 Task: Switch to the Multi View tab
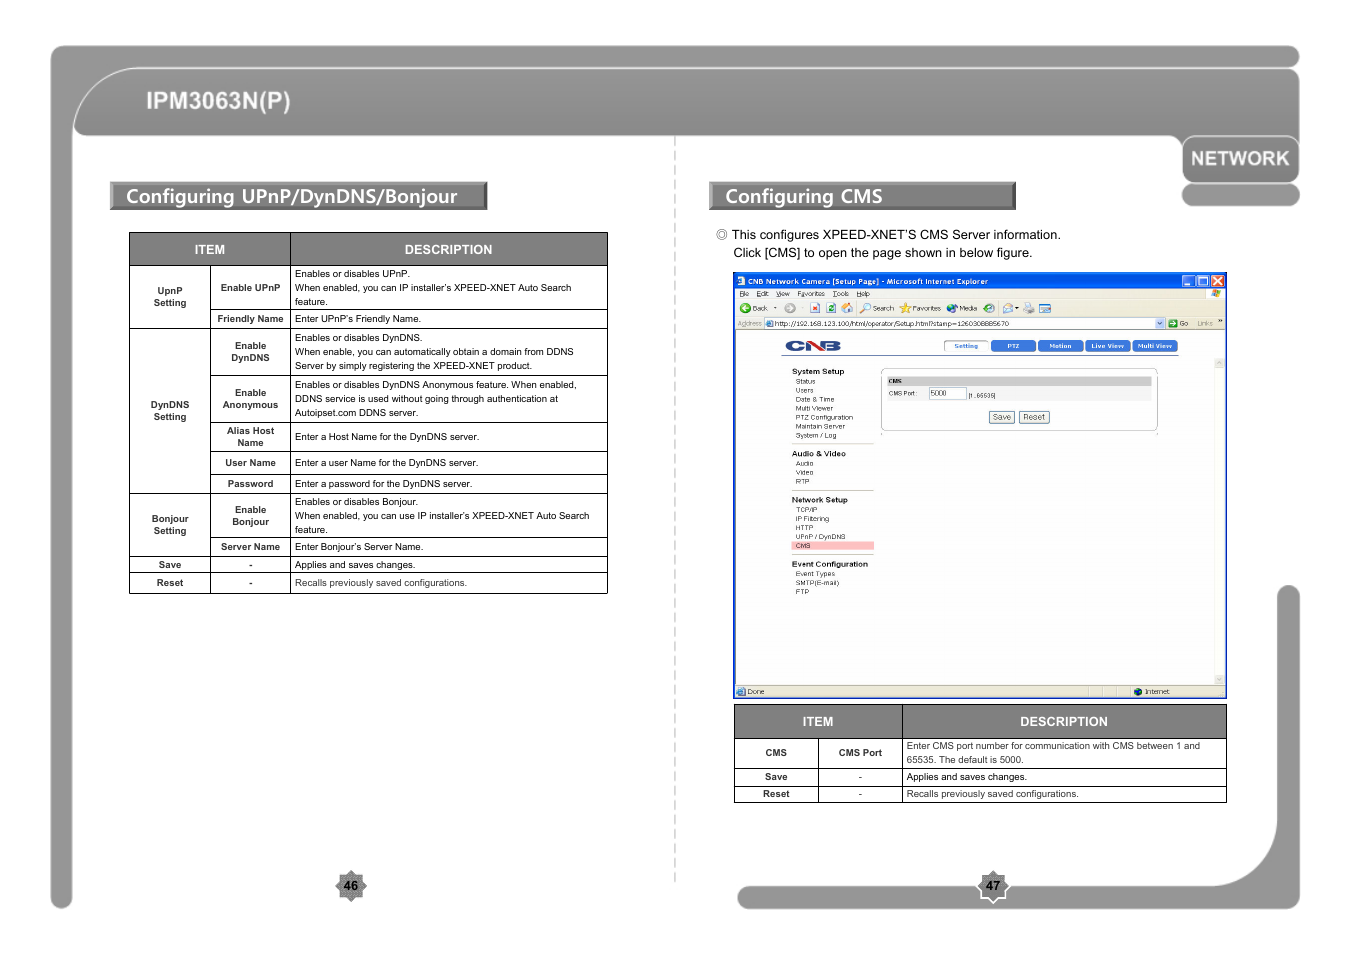1154,346
